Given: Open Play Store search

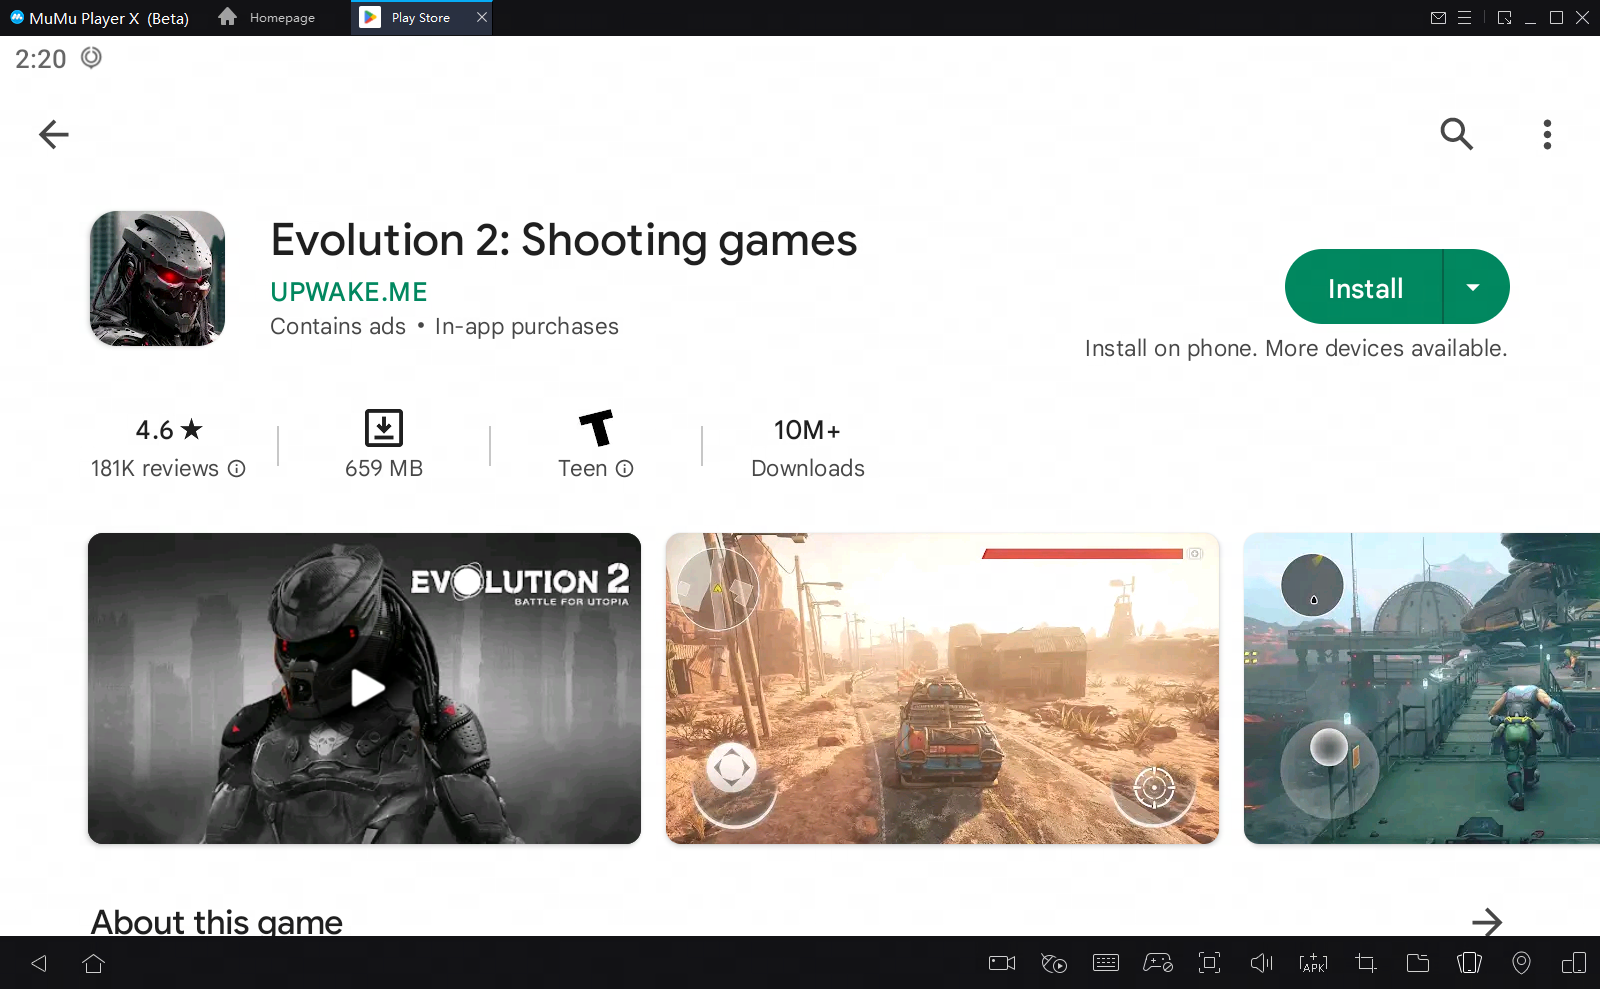Looking at the screenshot, I should 1457,134.
